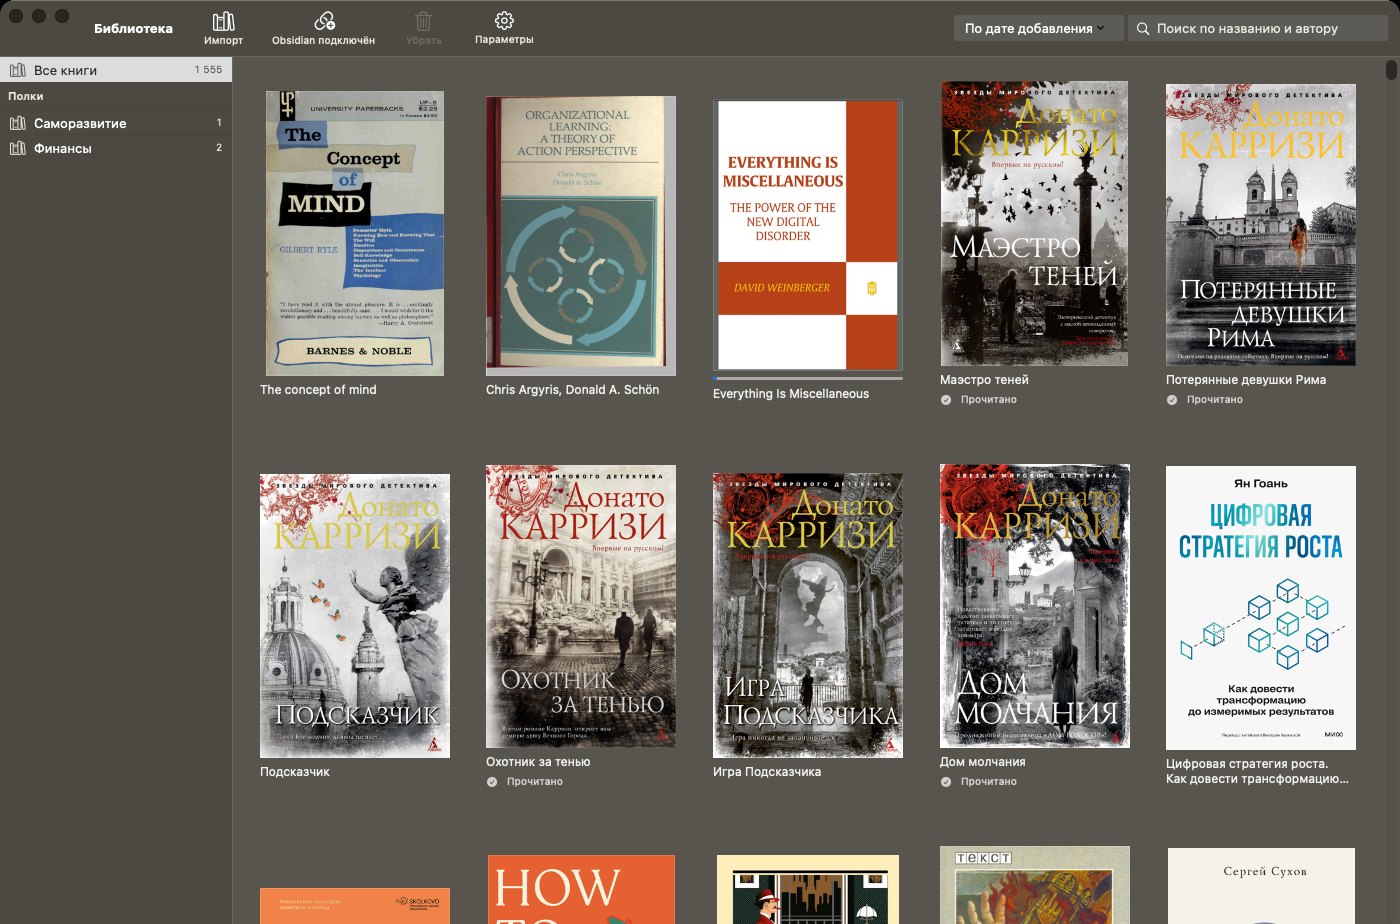This screenshot has height=924, width=1400.
Task: Click the Everything Is Miscellaneous title text
Action: (x=791, y=394)
